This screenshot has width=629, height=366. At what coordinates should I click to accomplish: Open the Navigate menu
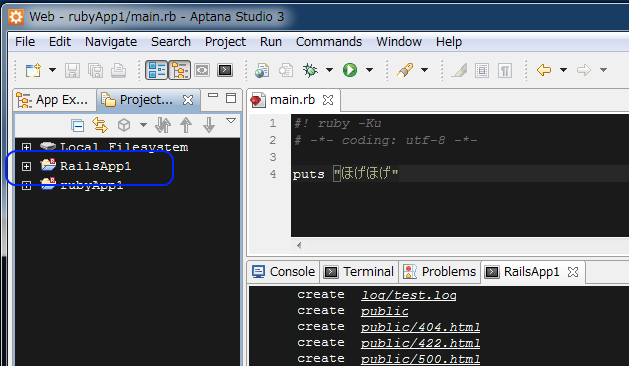(111, 41)
